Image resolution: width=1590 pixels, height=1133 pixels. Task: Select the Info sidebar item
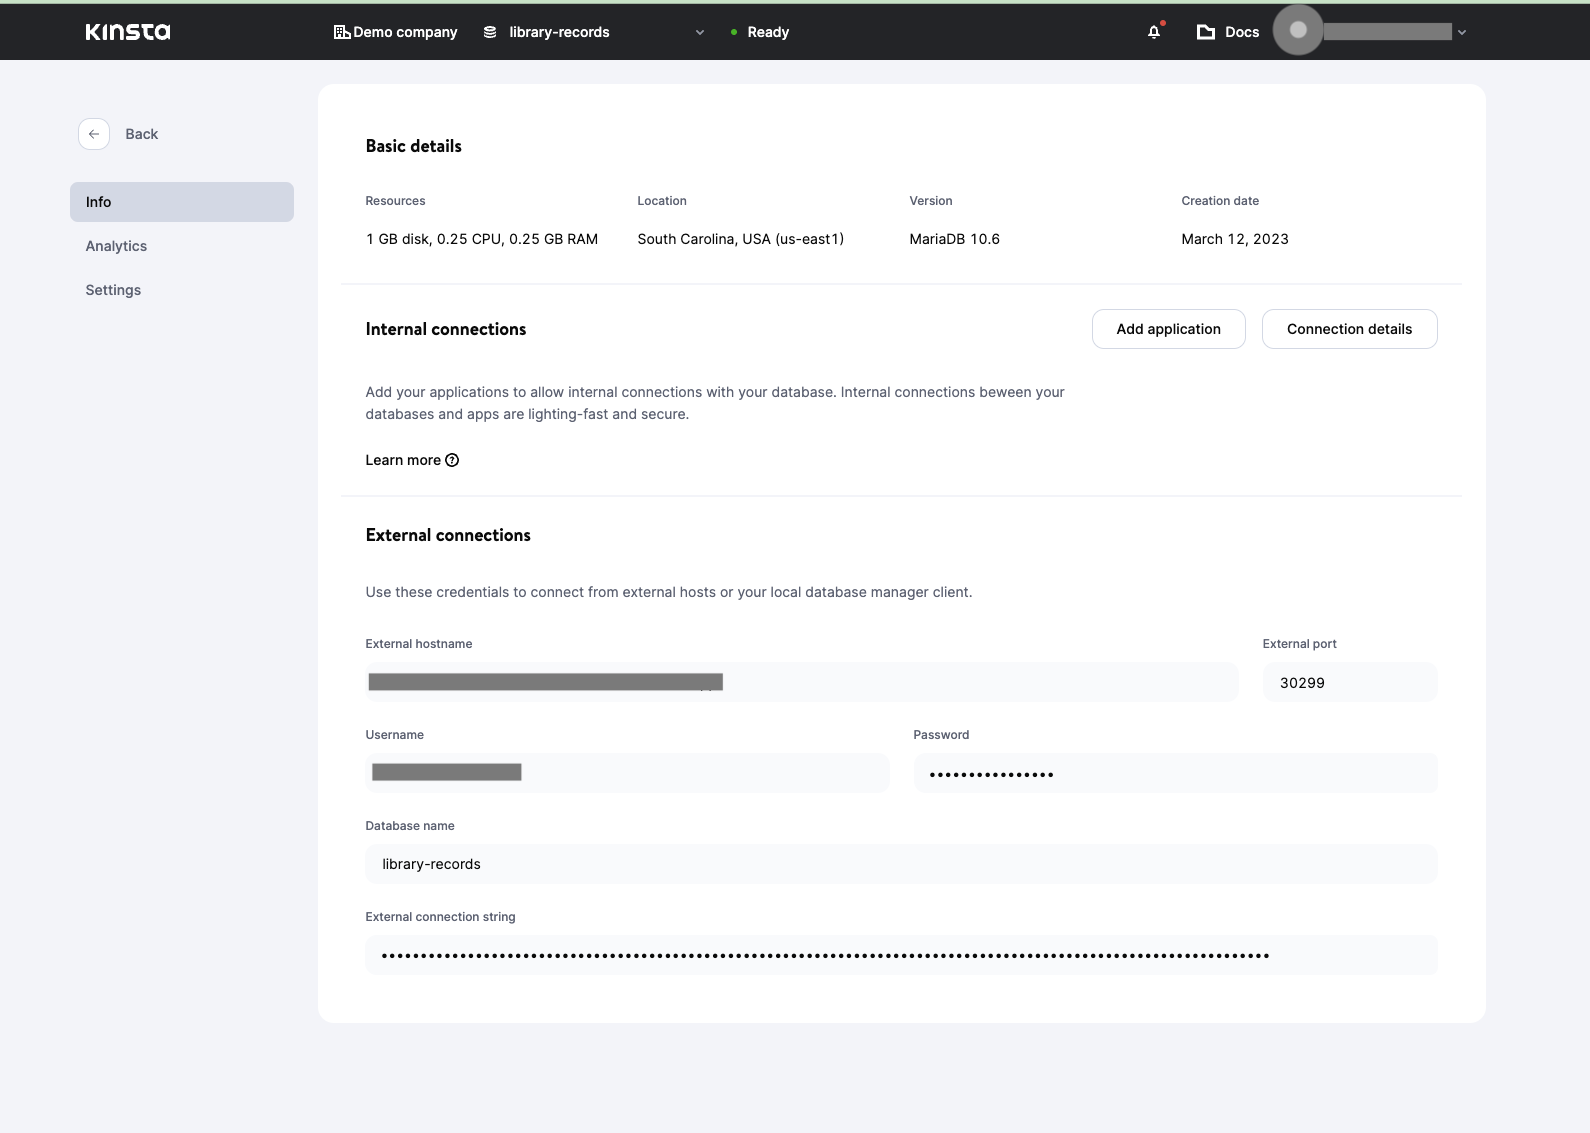(x=182, y=202)
